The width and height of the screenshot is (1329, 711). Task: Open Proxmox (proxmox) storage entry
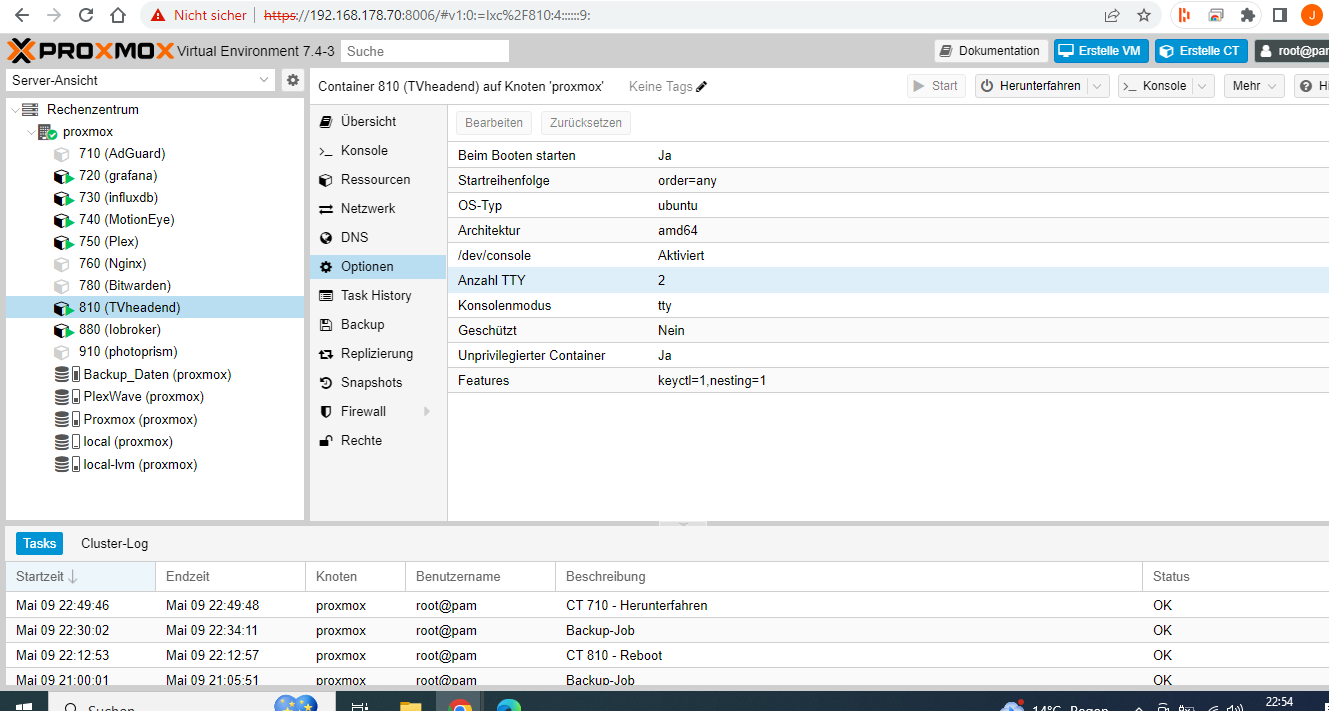140,419
